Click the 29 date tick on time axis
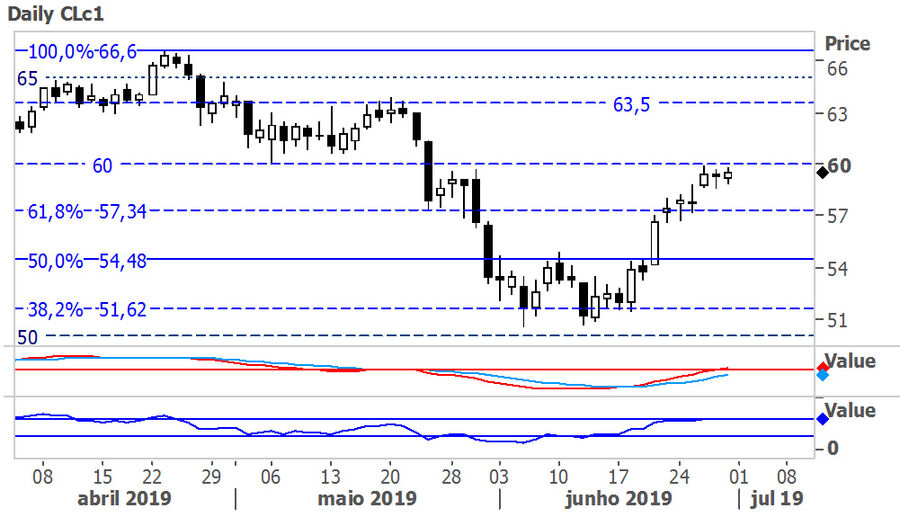900x517 pixels. (x=211, y=477)
